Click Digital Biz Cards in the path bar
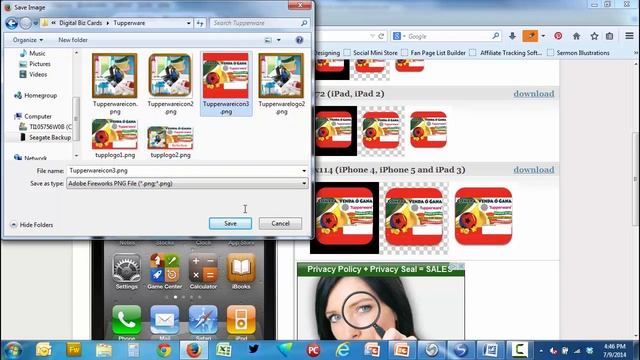This screenshot has width=640, height=360. 80,23
